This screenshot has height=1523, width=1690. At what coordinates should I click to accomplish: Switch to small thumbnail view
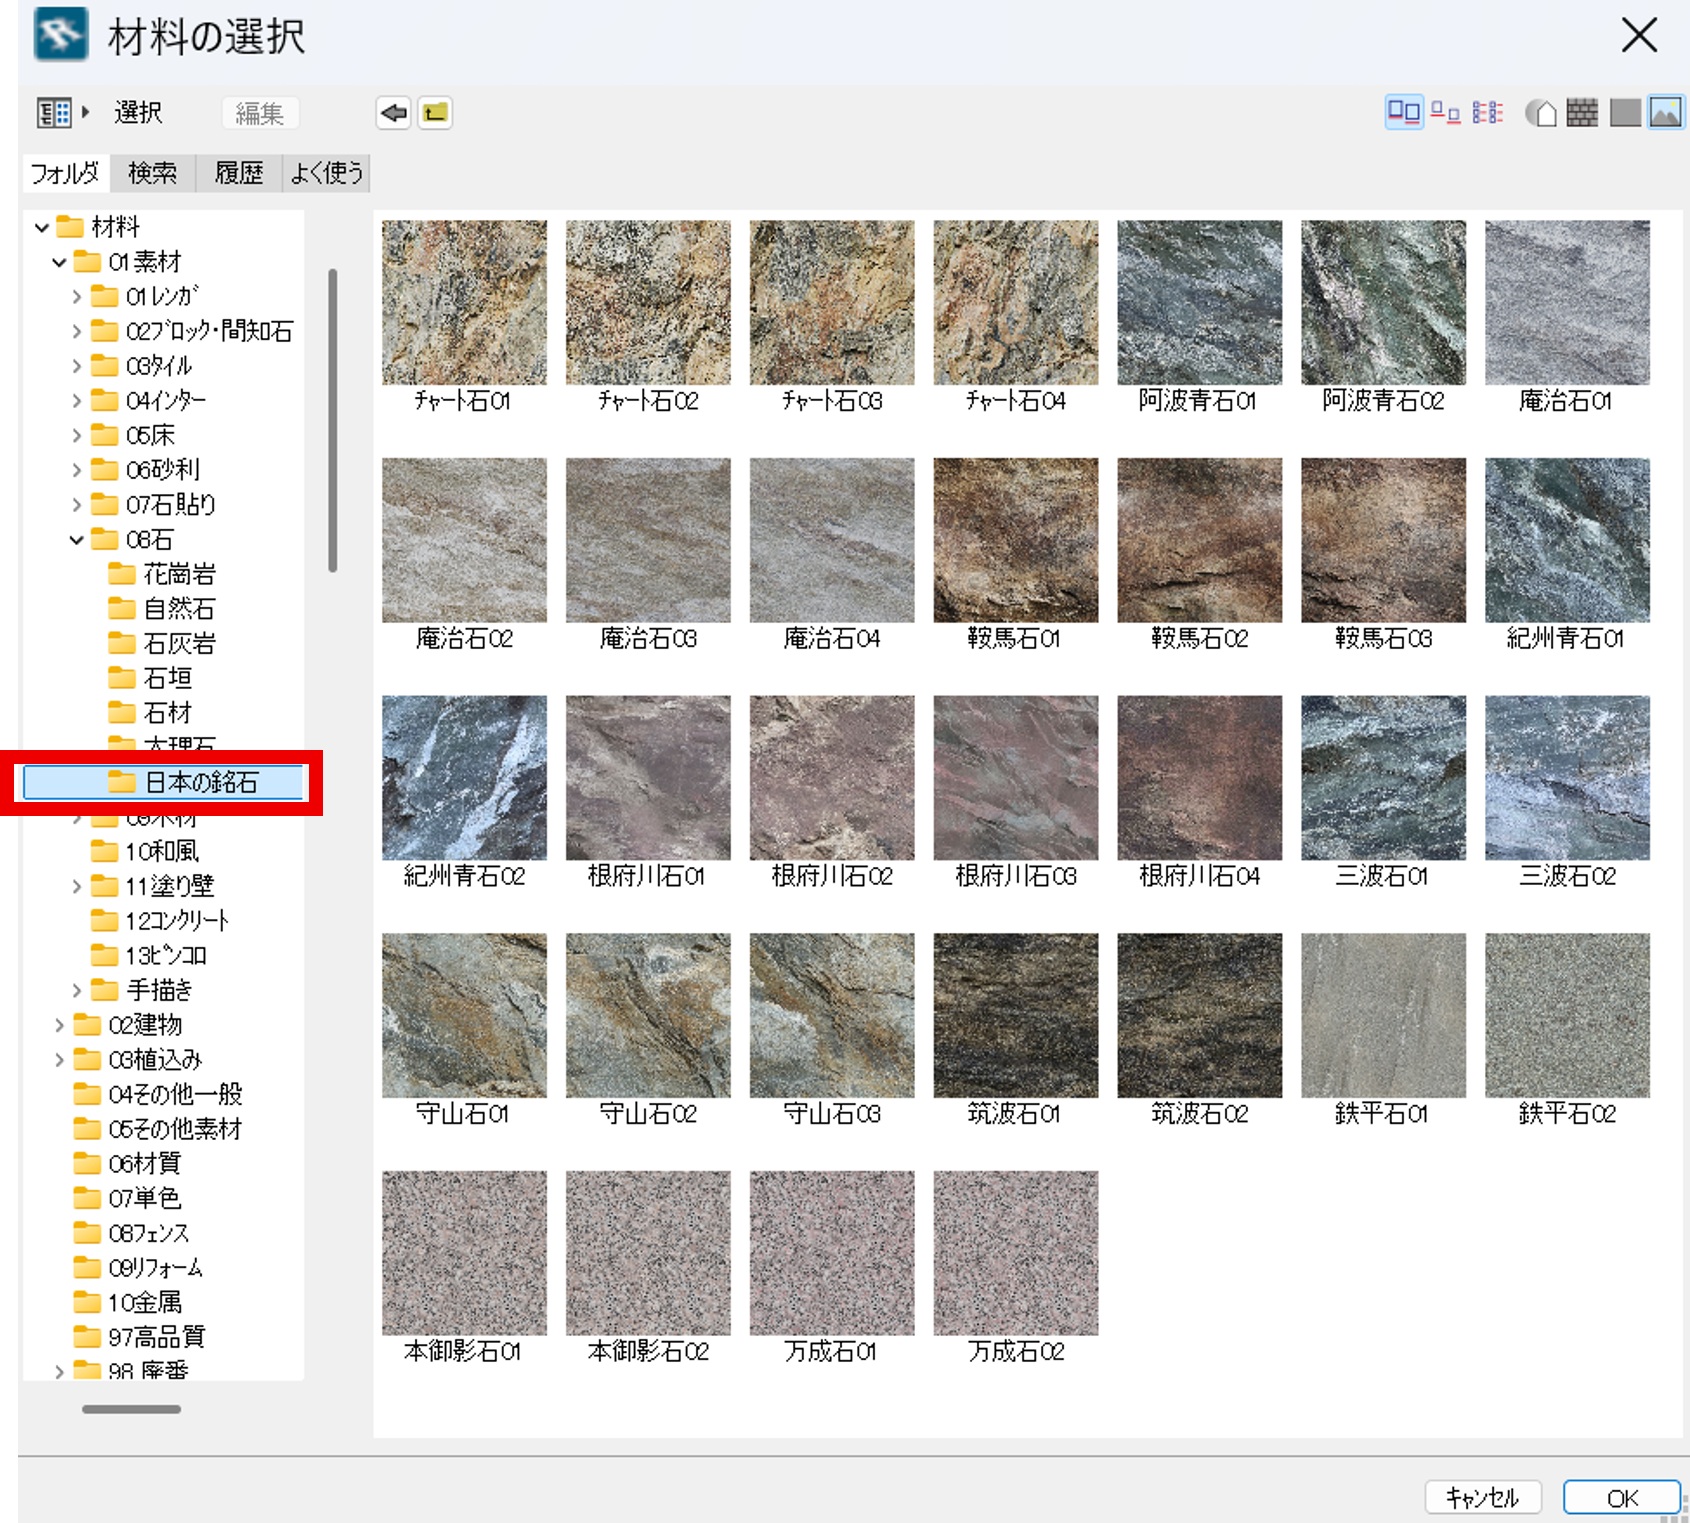[x=1445, y=113]
